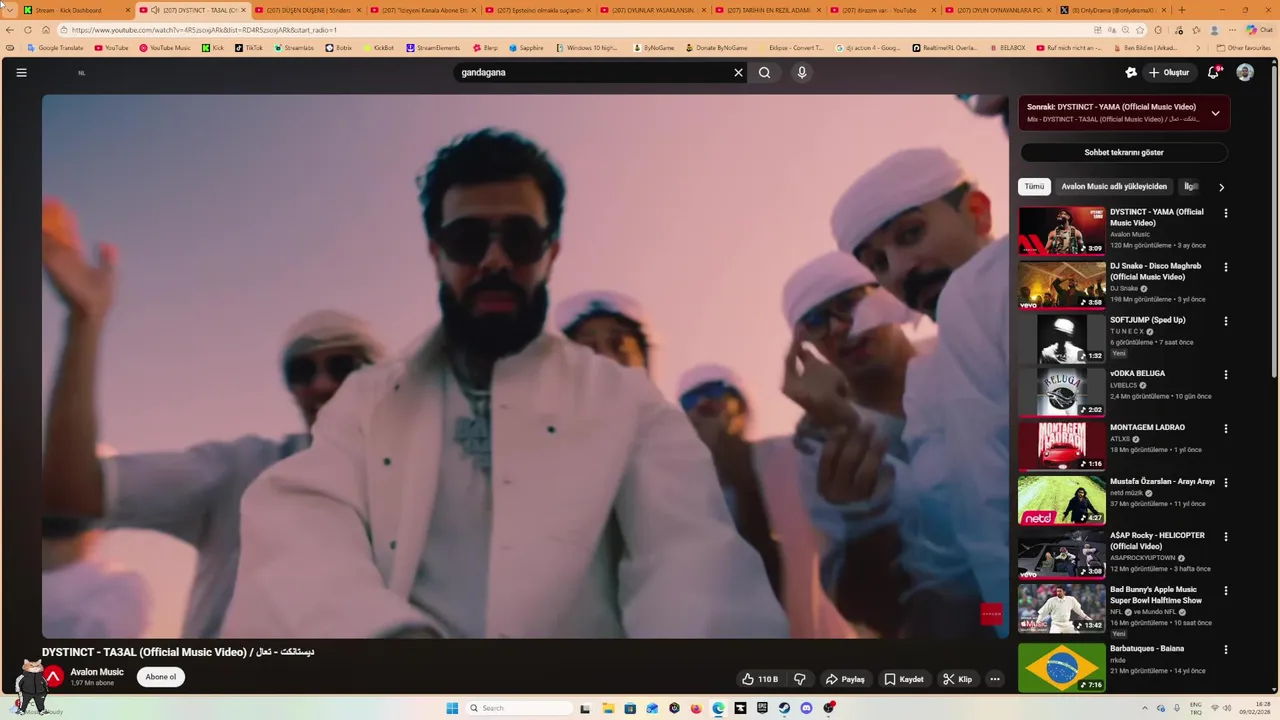Open Bad Bunny Super Bowl Halftime thumbnail
This screenshot has width=1280, height=720.
pos(1062,608)
